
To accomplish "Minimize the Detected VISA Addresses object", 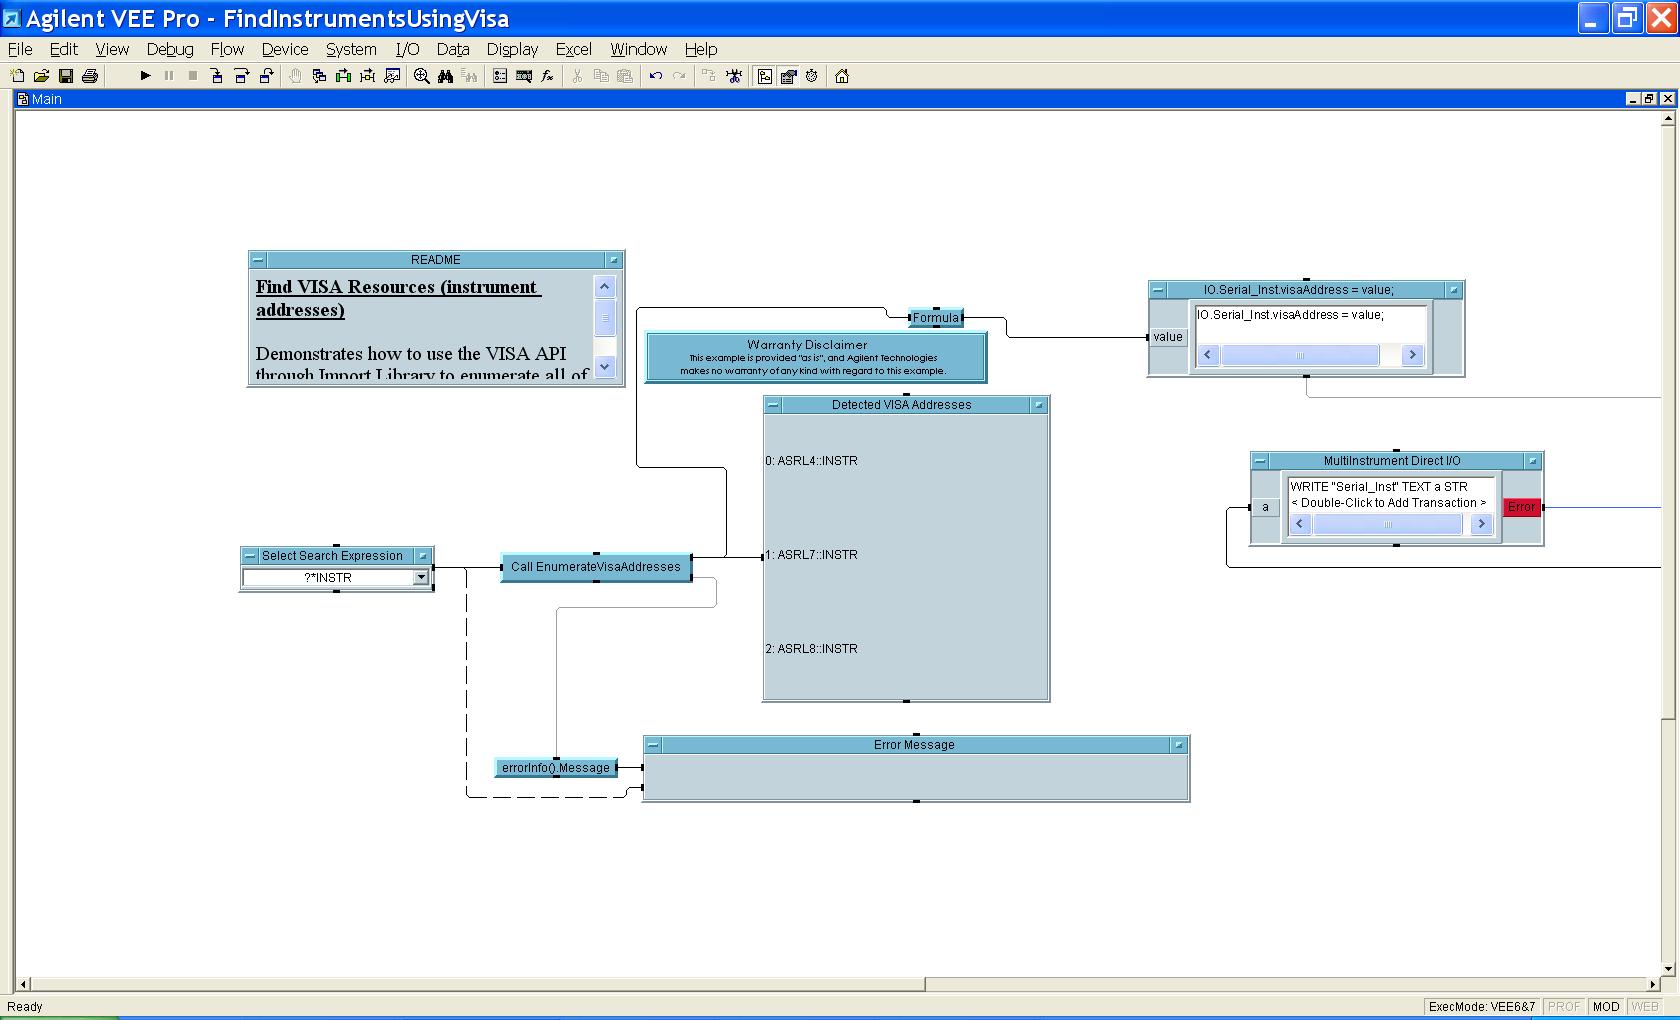I will (773, 405).
